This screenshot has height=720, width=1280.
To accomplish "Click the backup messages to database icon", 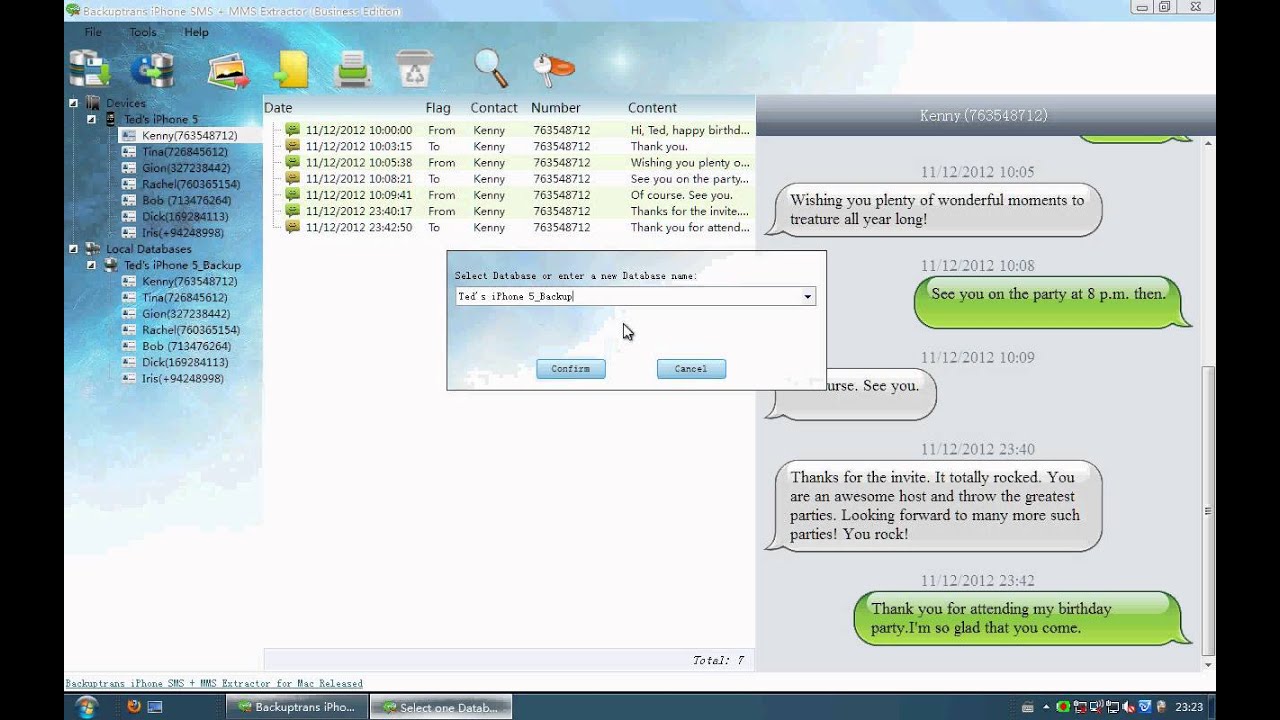I will 90,69.
